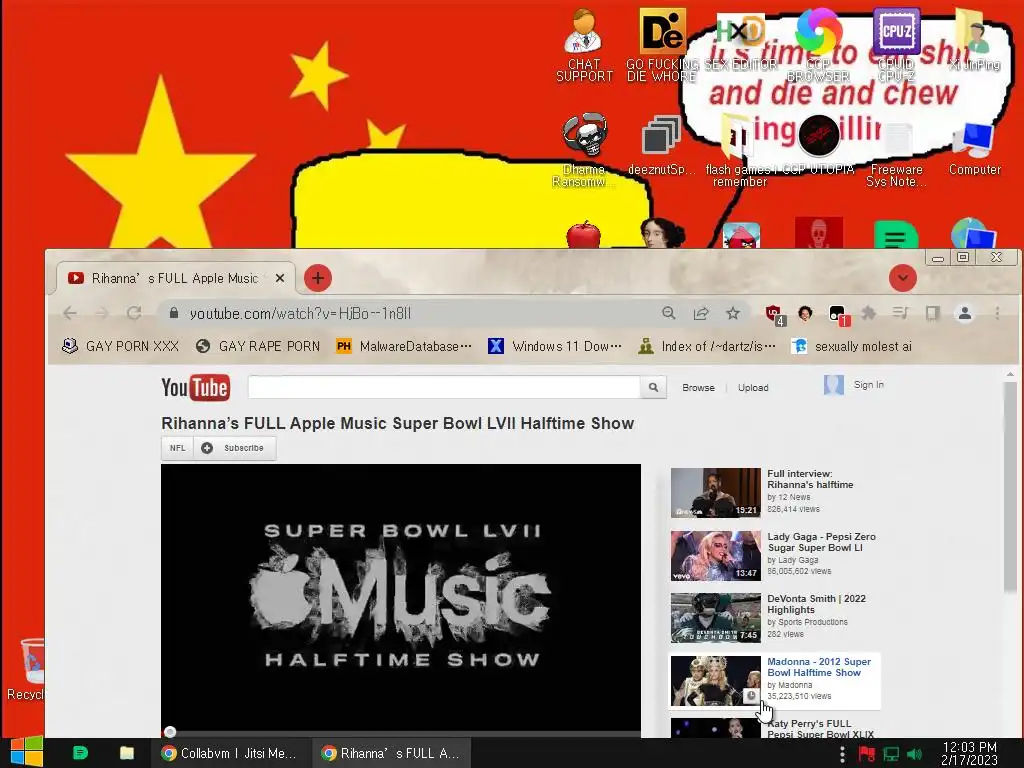This screenshot has width=1024, height=768.
Task: Subscribe to the NFL channel
Action: point(235,448)
